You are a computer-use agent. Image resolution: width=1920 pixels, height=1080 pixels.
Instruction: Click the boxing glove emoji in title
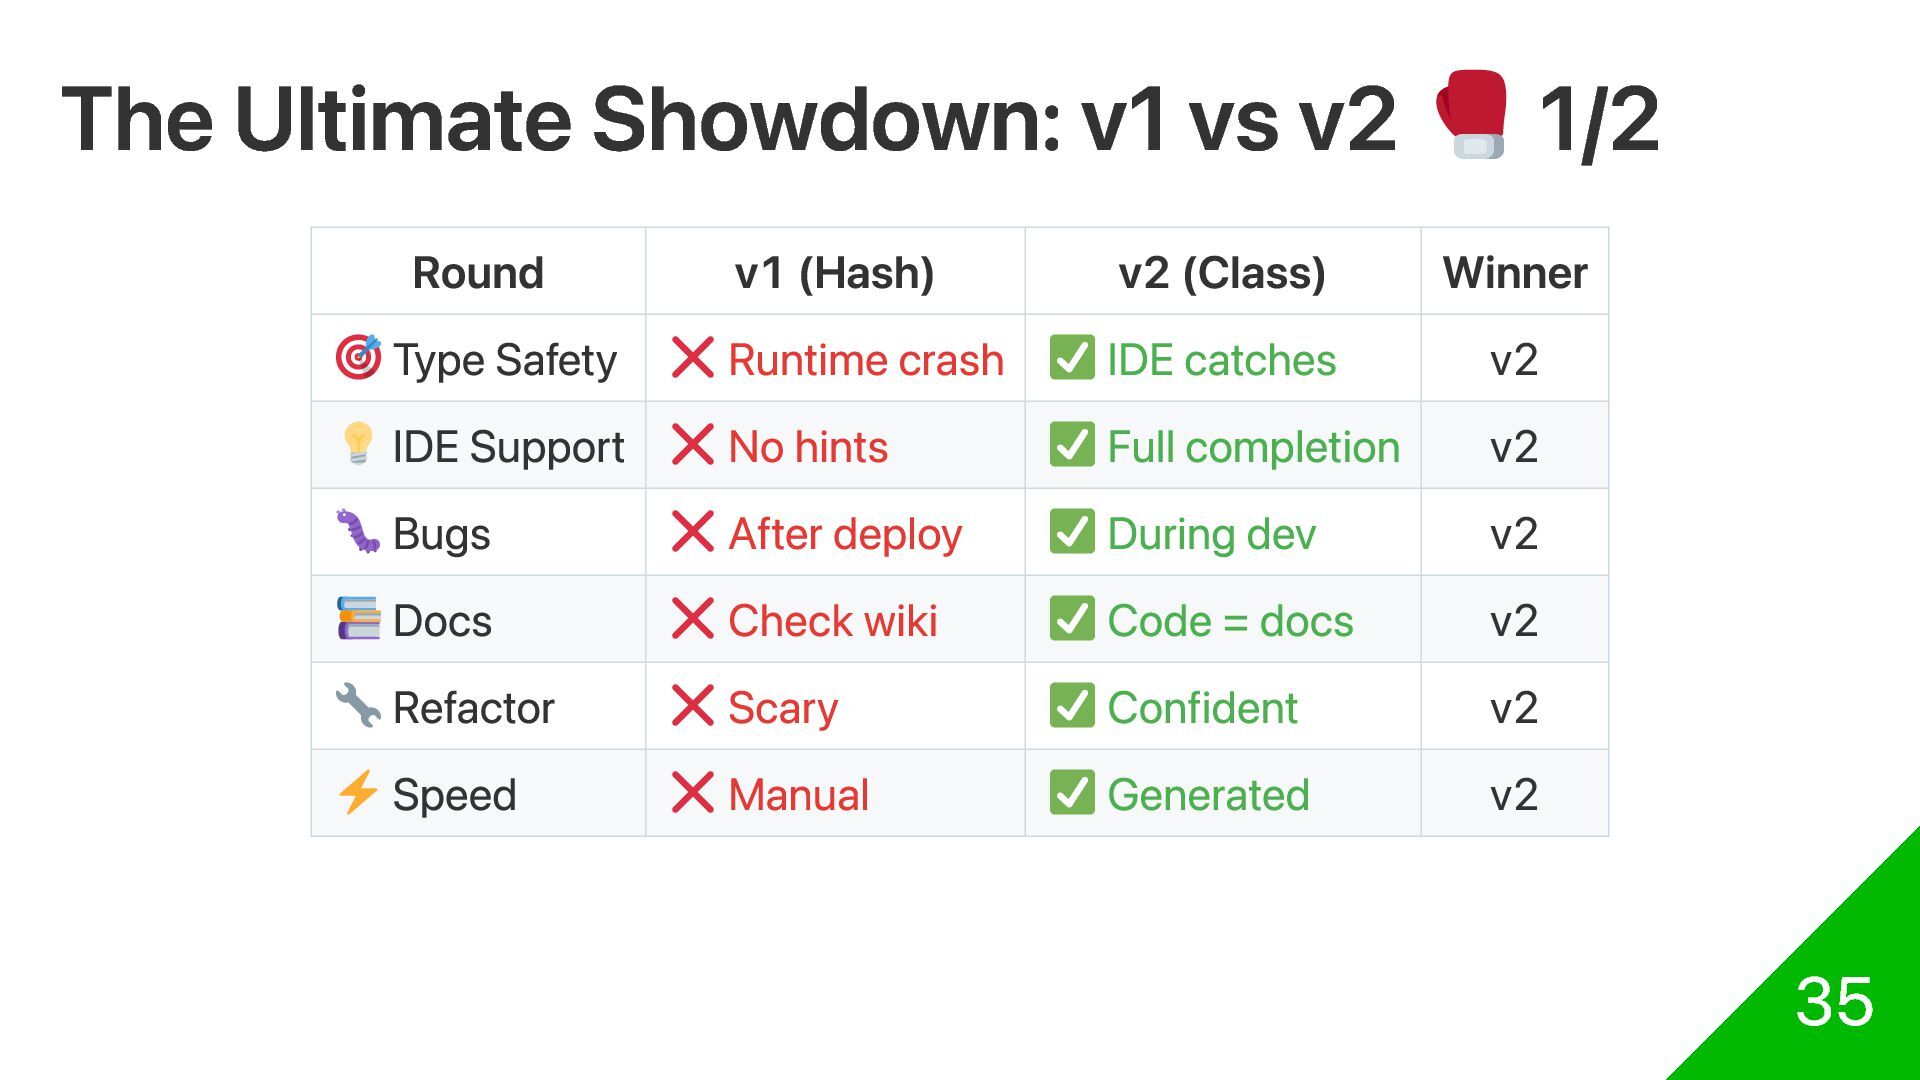click(1470, 114)
